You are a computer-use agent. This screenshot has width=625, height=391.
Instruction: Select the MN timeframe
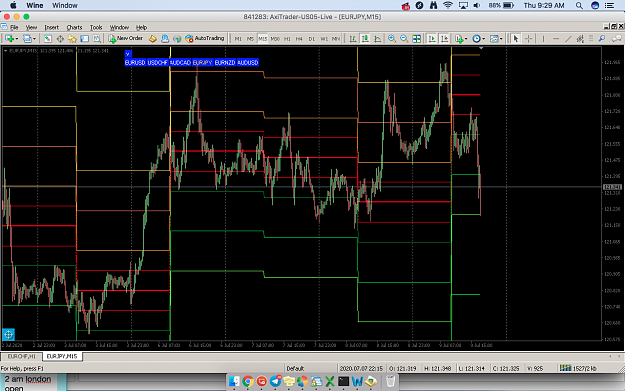click(x=336, y=39)
